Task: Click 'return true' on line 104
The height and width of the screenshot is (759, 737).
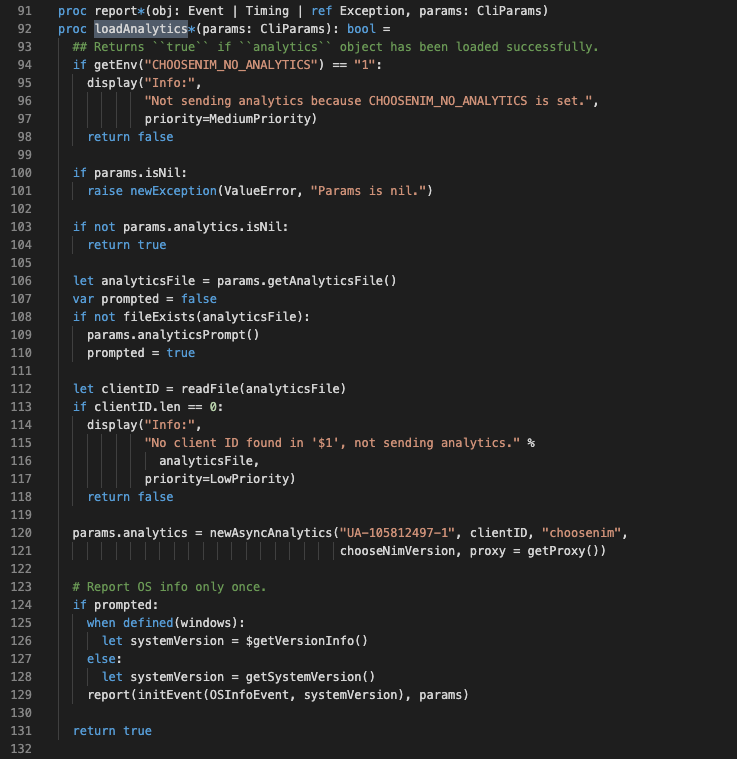Action: [127, 245]
